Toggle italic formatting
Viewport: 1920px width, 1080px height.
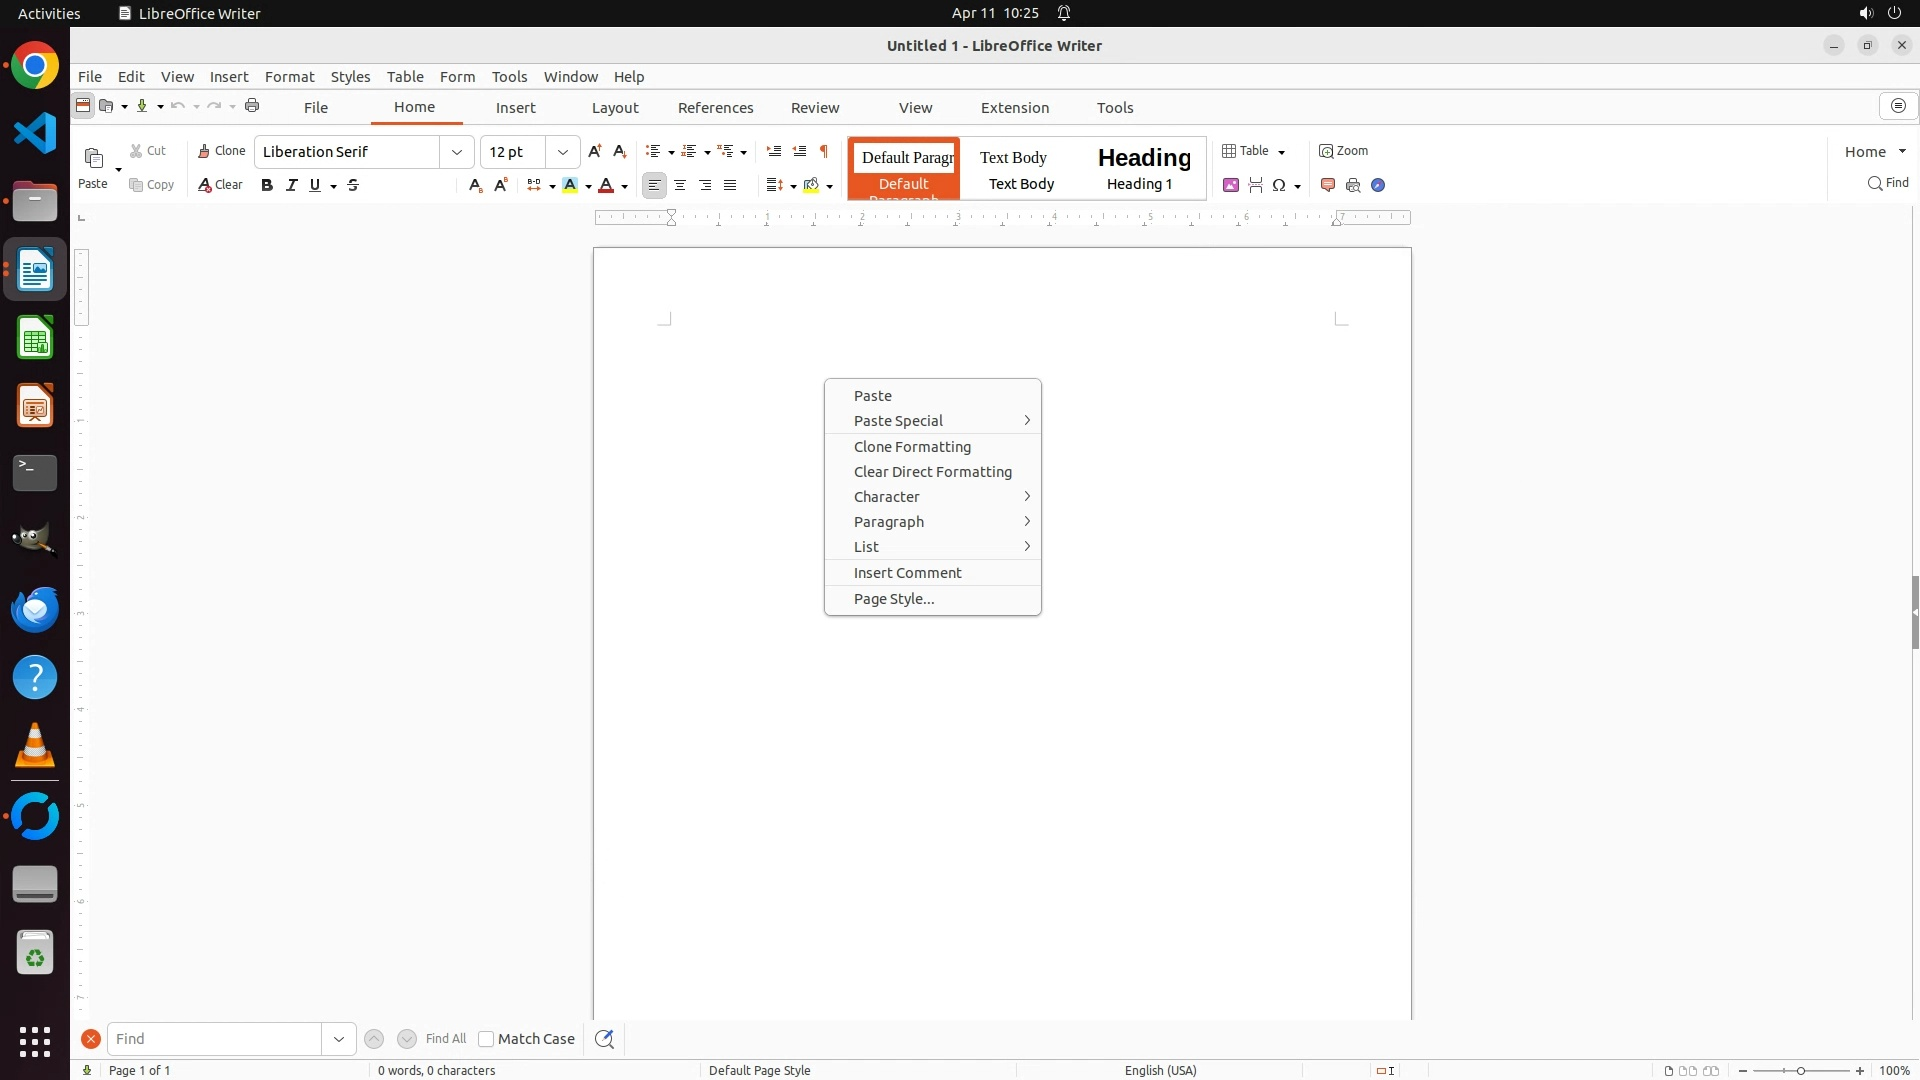tap(292, 185)
